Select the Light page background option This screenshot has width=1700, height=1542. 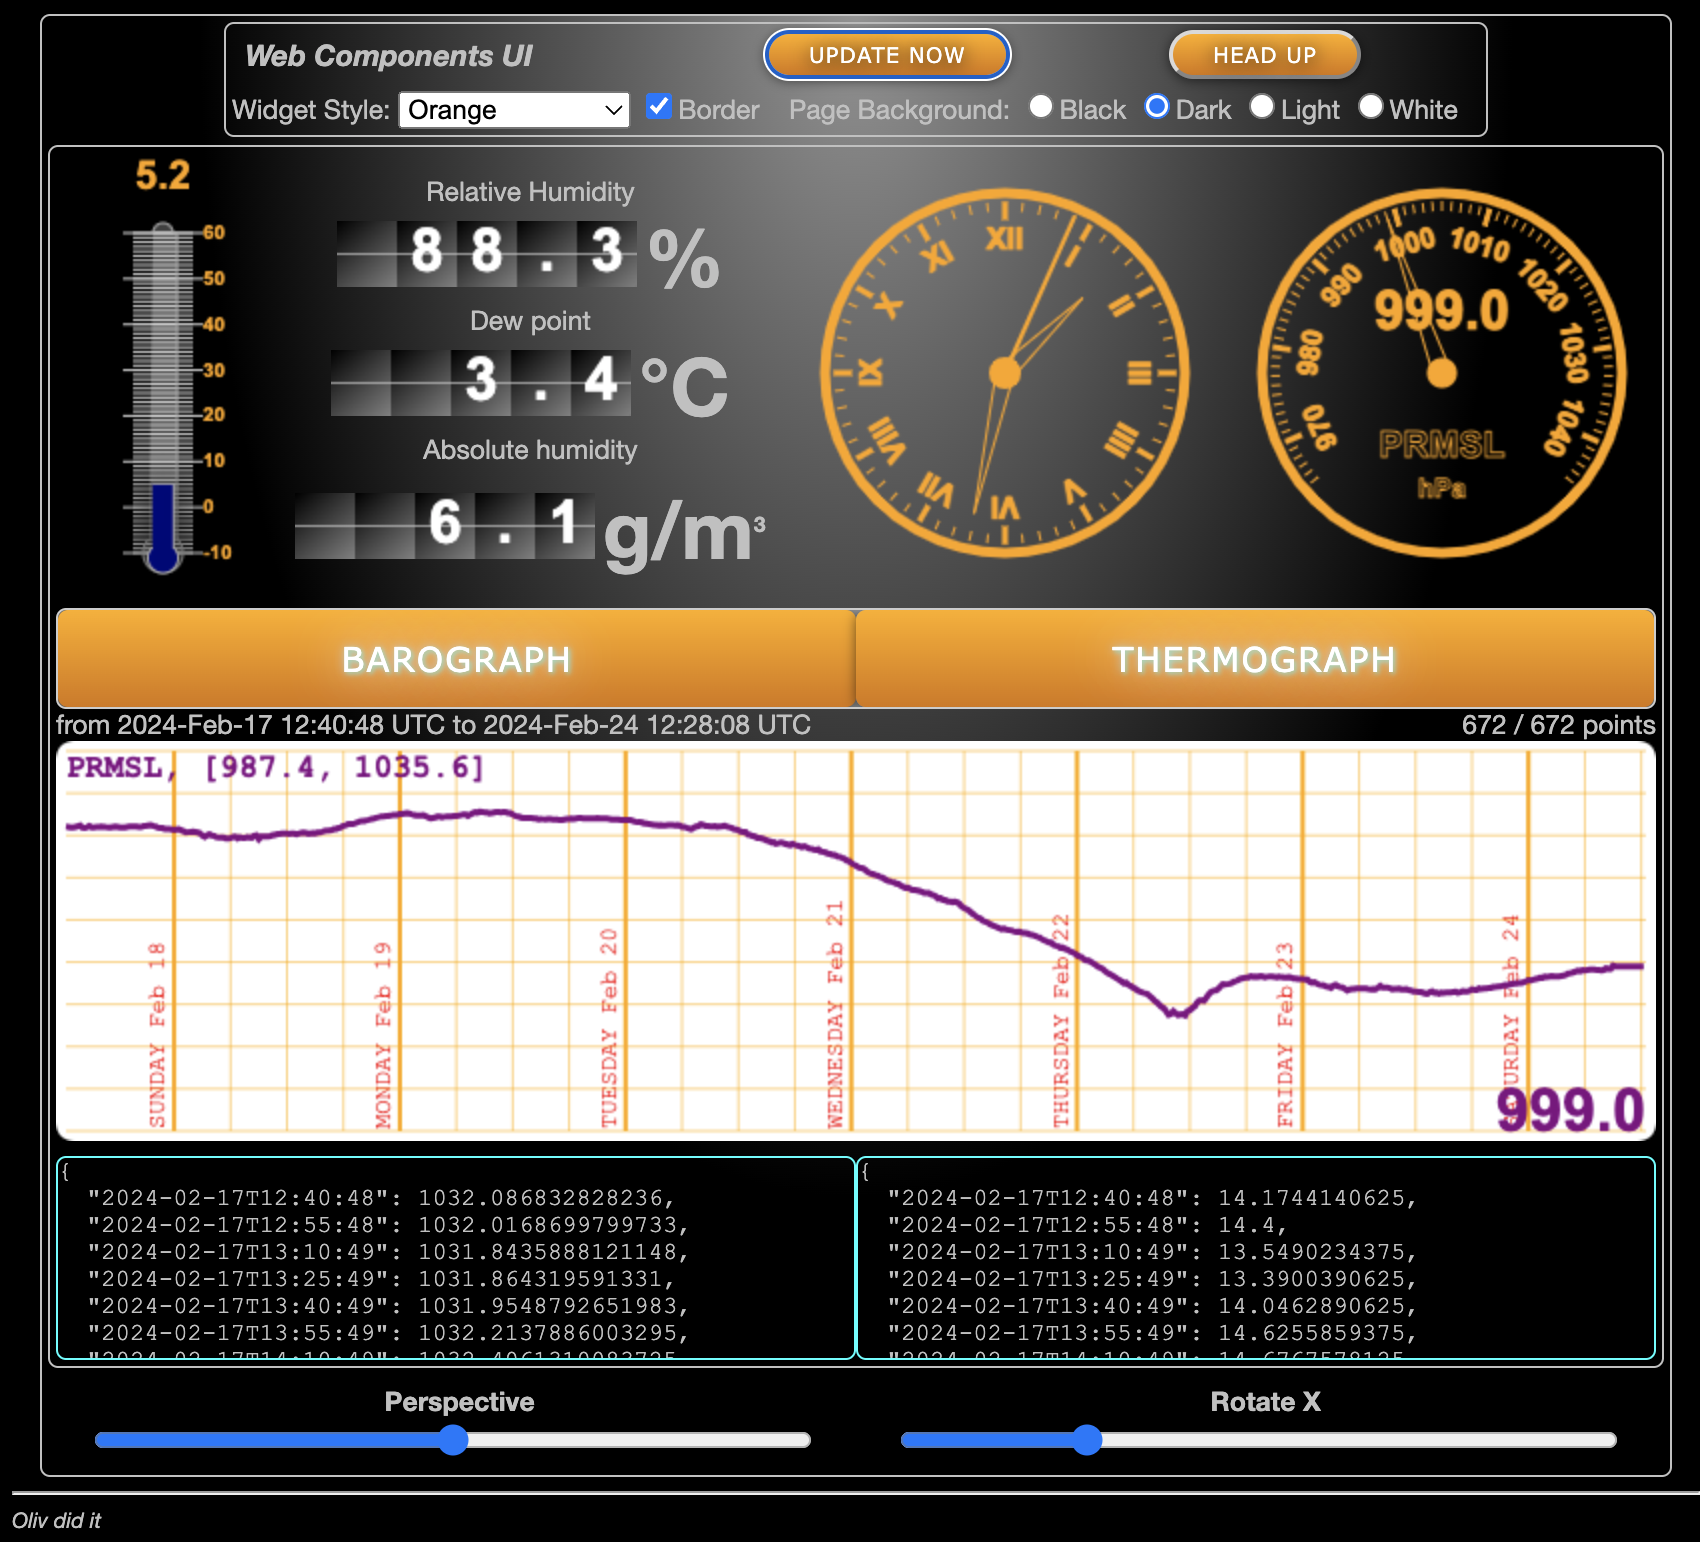1262,107
